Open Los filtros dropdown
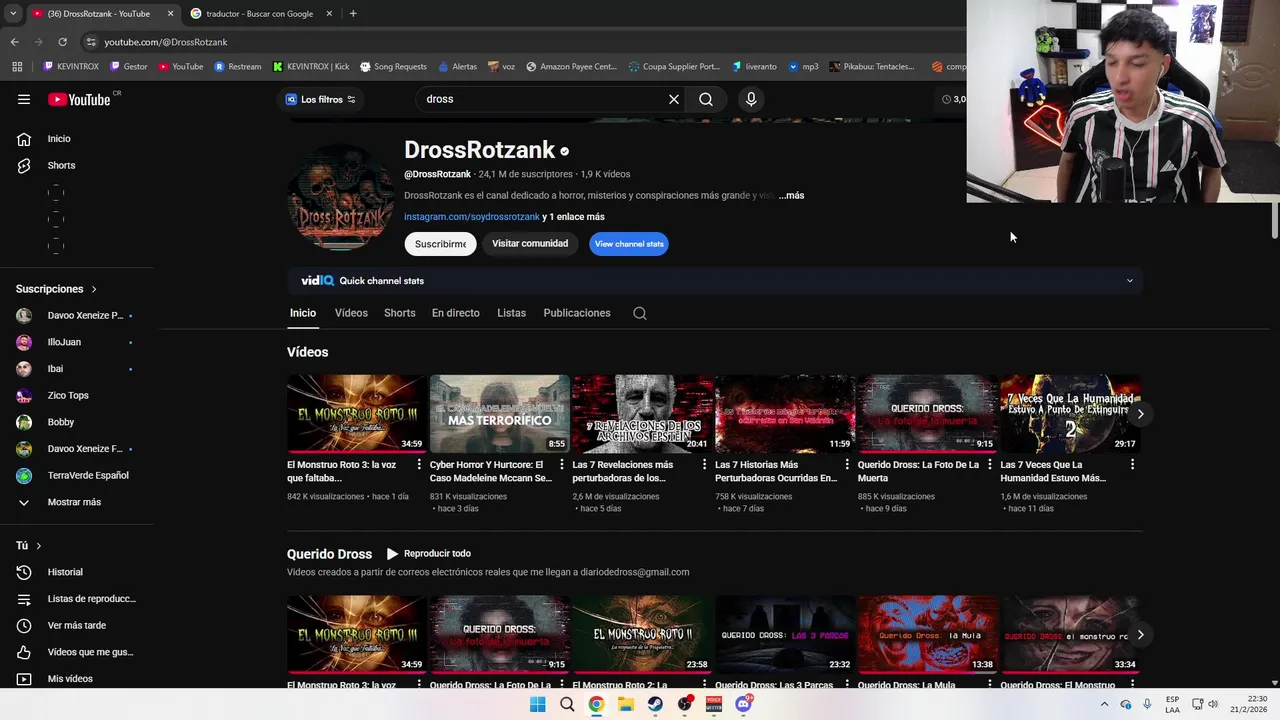Viewport: 1280px width, 720px height. [x=320, y=99]
